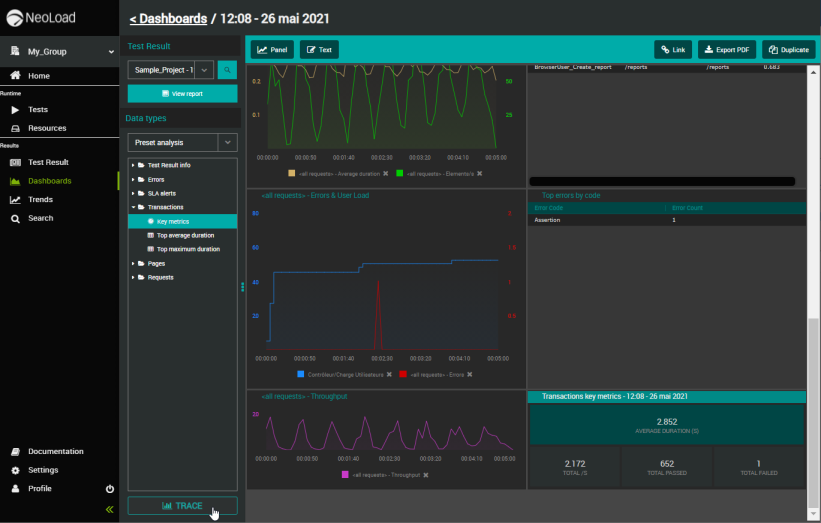Click the power icon next to Profile
This screenshot has height=523, width=821.
pos(110,489)
